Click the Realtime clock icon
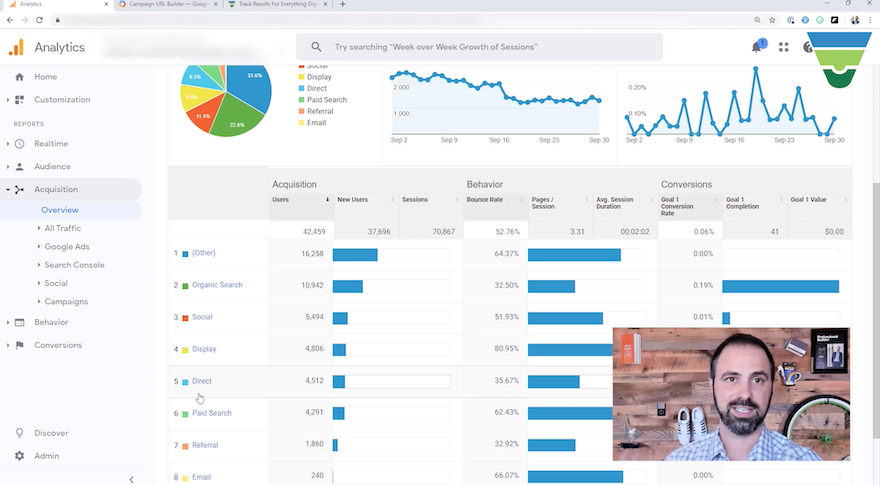This screenshot has height=485, width=880. 20,144
